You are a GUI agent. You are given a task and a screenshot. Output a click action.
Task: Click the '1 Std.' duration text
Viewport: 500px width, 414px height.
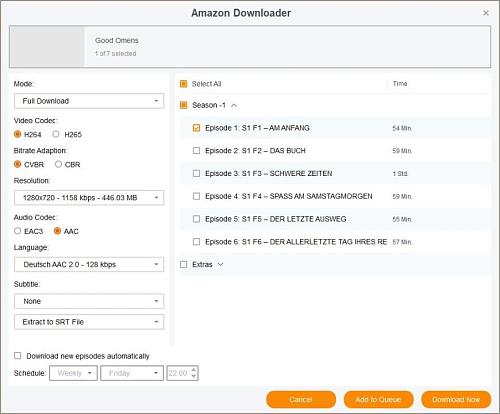[x=400, y=174]
